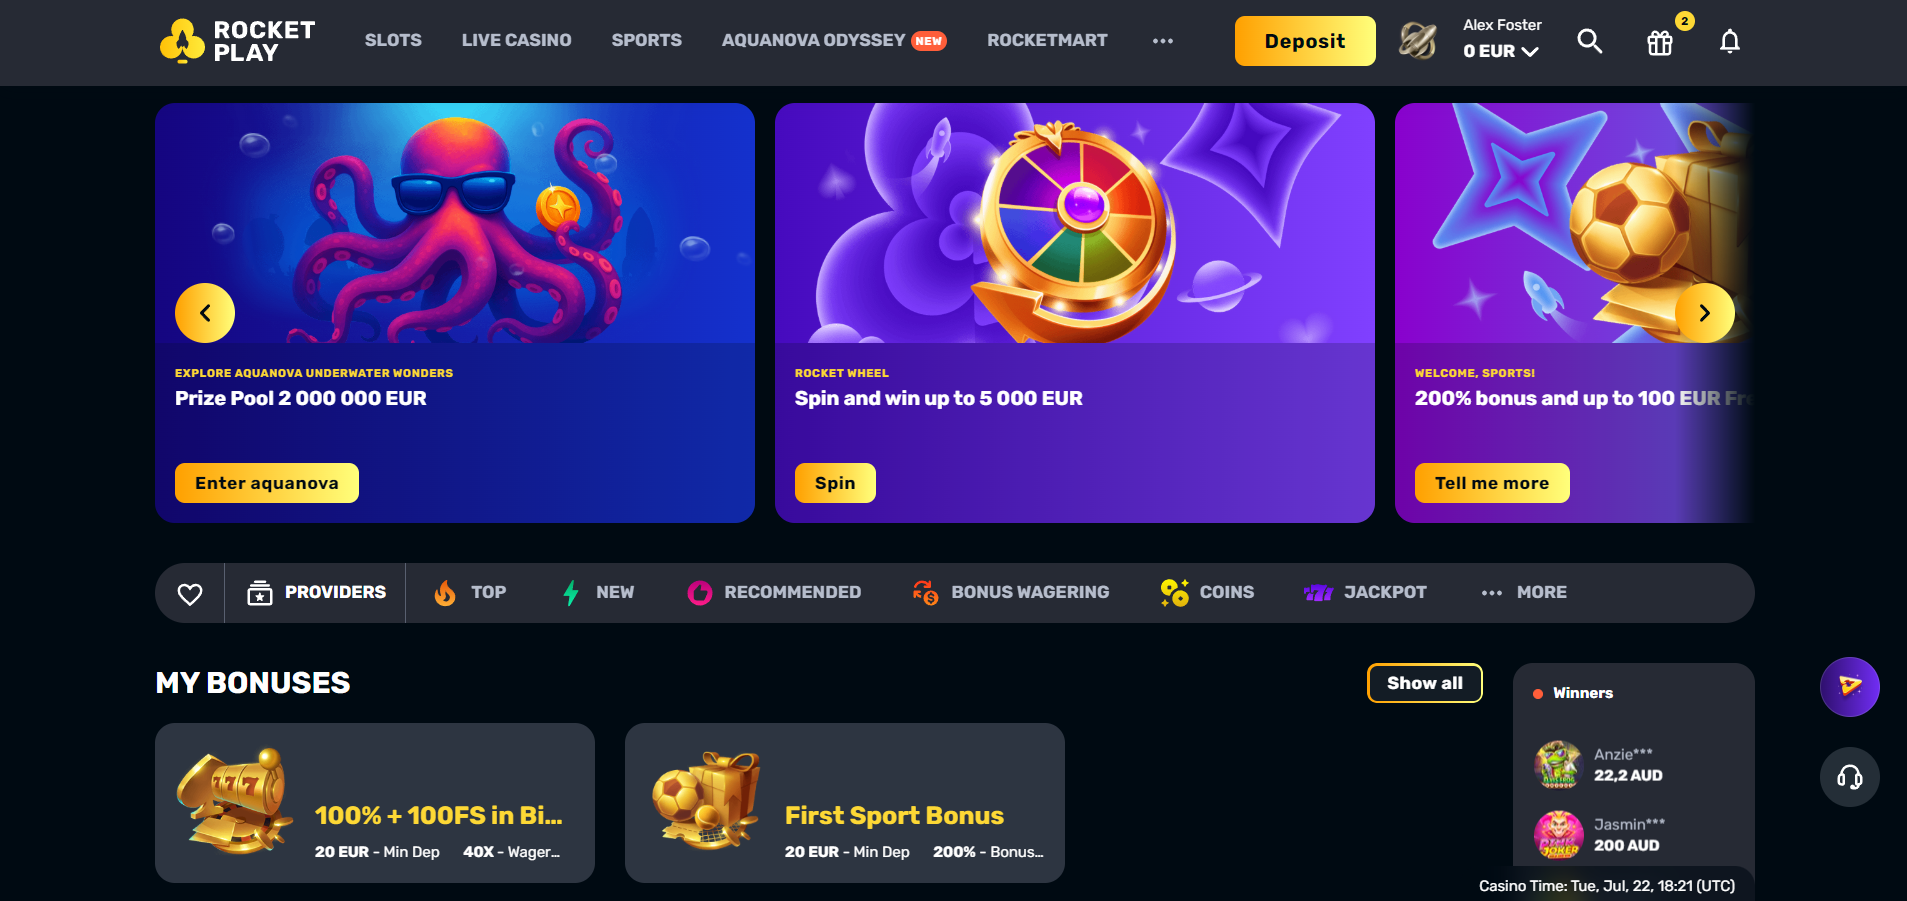The width and height of the screenshot is (1907, 901).
Task: Click the Rocket Play logo
Action: coord(238,41)
